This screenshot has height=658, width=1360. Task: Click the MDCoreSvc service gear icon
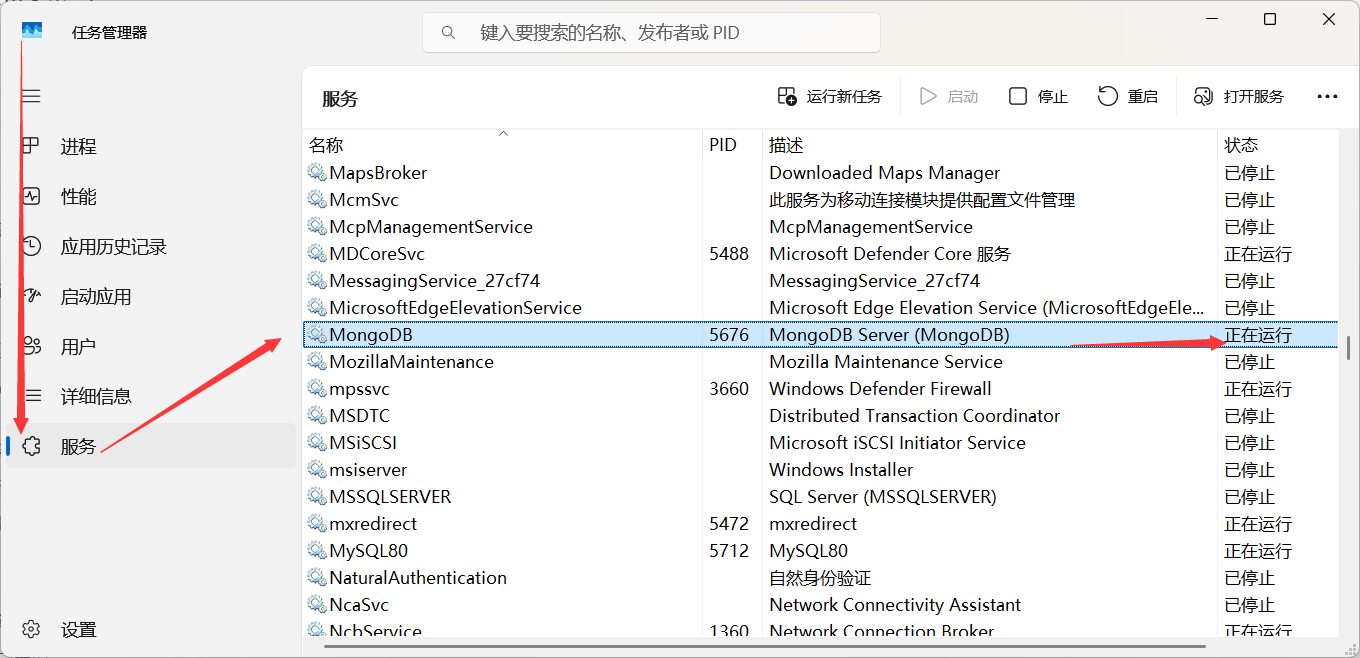click(317, 254)
